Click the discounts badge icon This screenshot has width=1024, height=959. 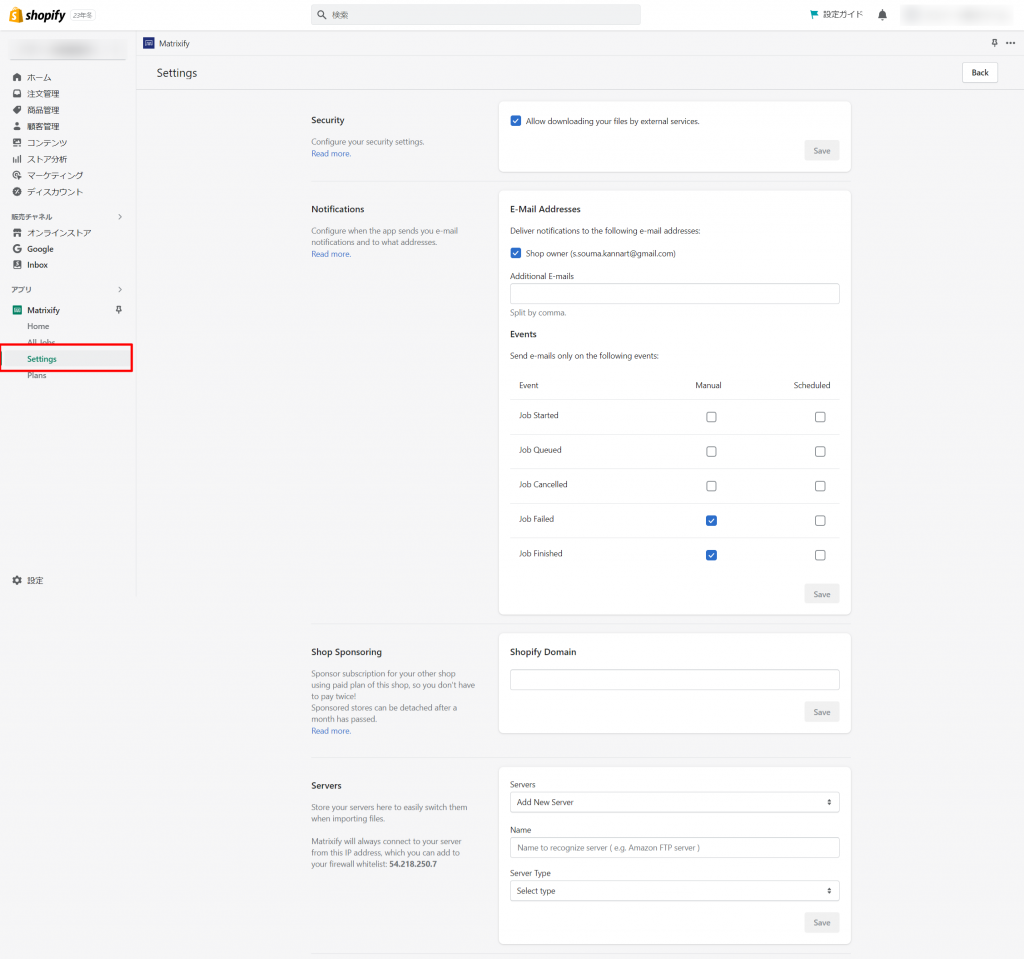[17, 191]
